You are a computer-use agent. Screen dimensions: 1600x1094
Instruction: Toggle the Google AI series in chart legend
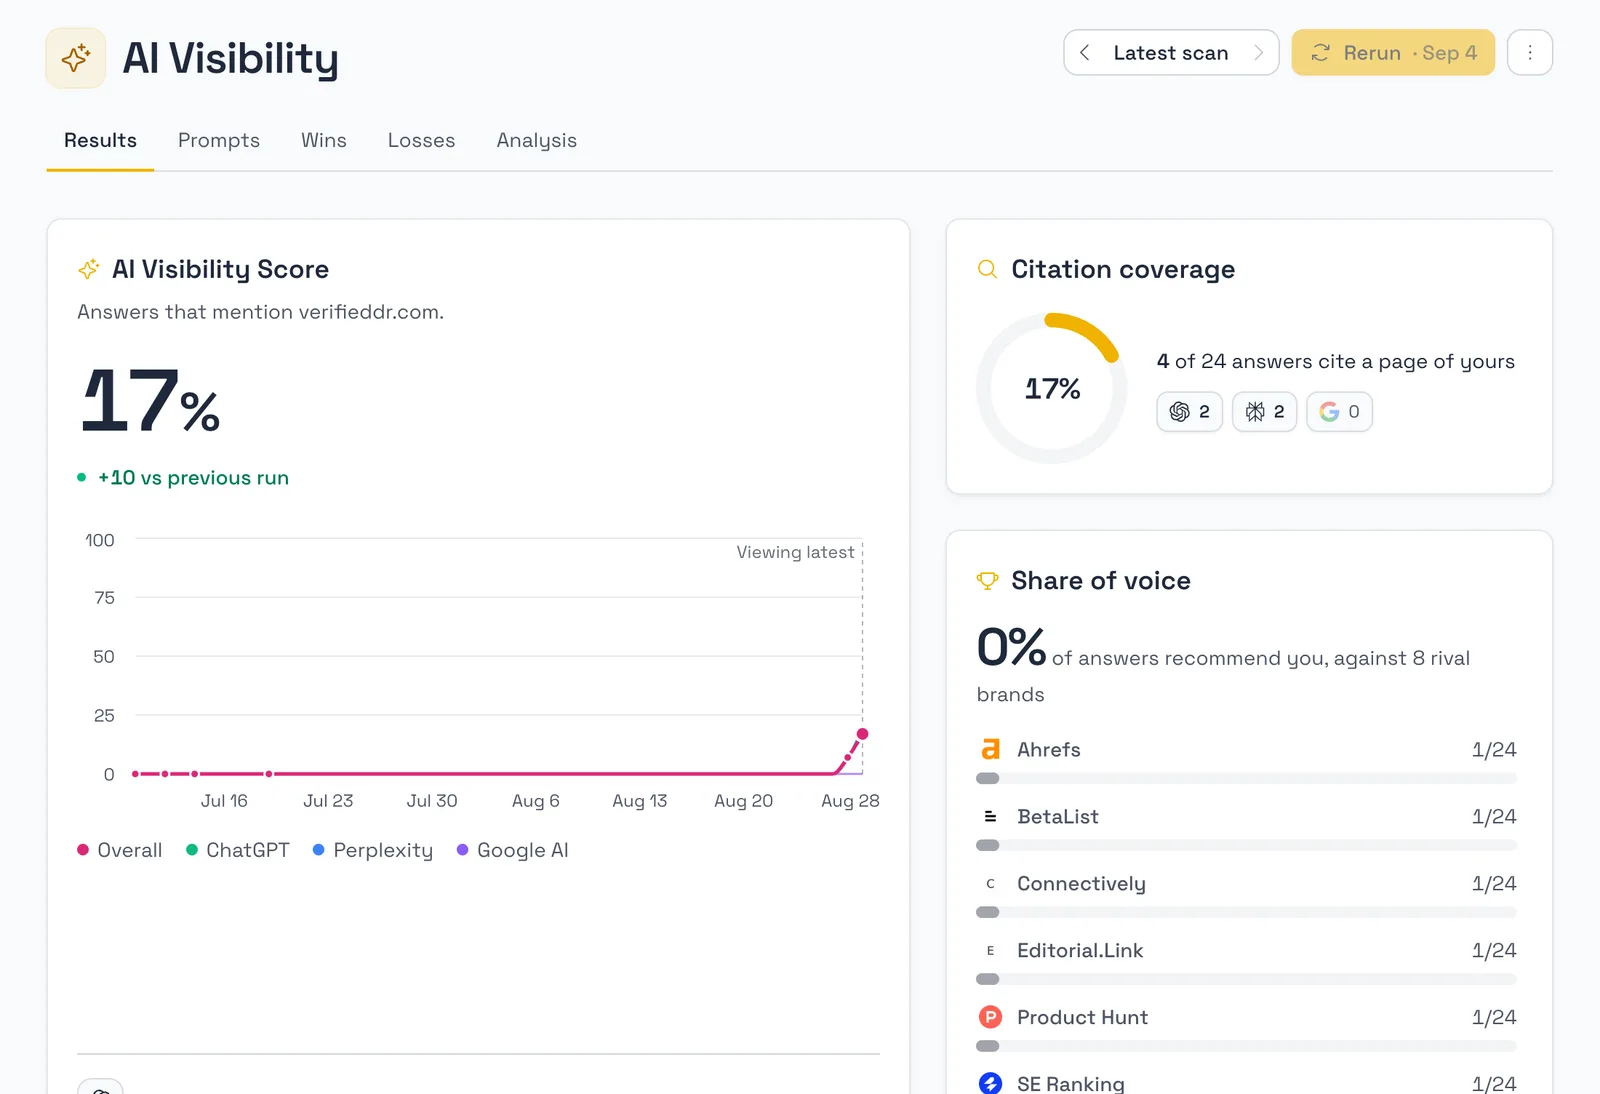click(x=513, y=850)
